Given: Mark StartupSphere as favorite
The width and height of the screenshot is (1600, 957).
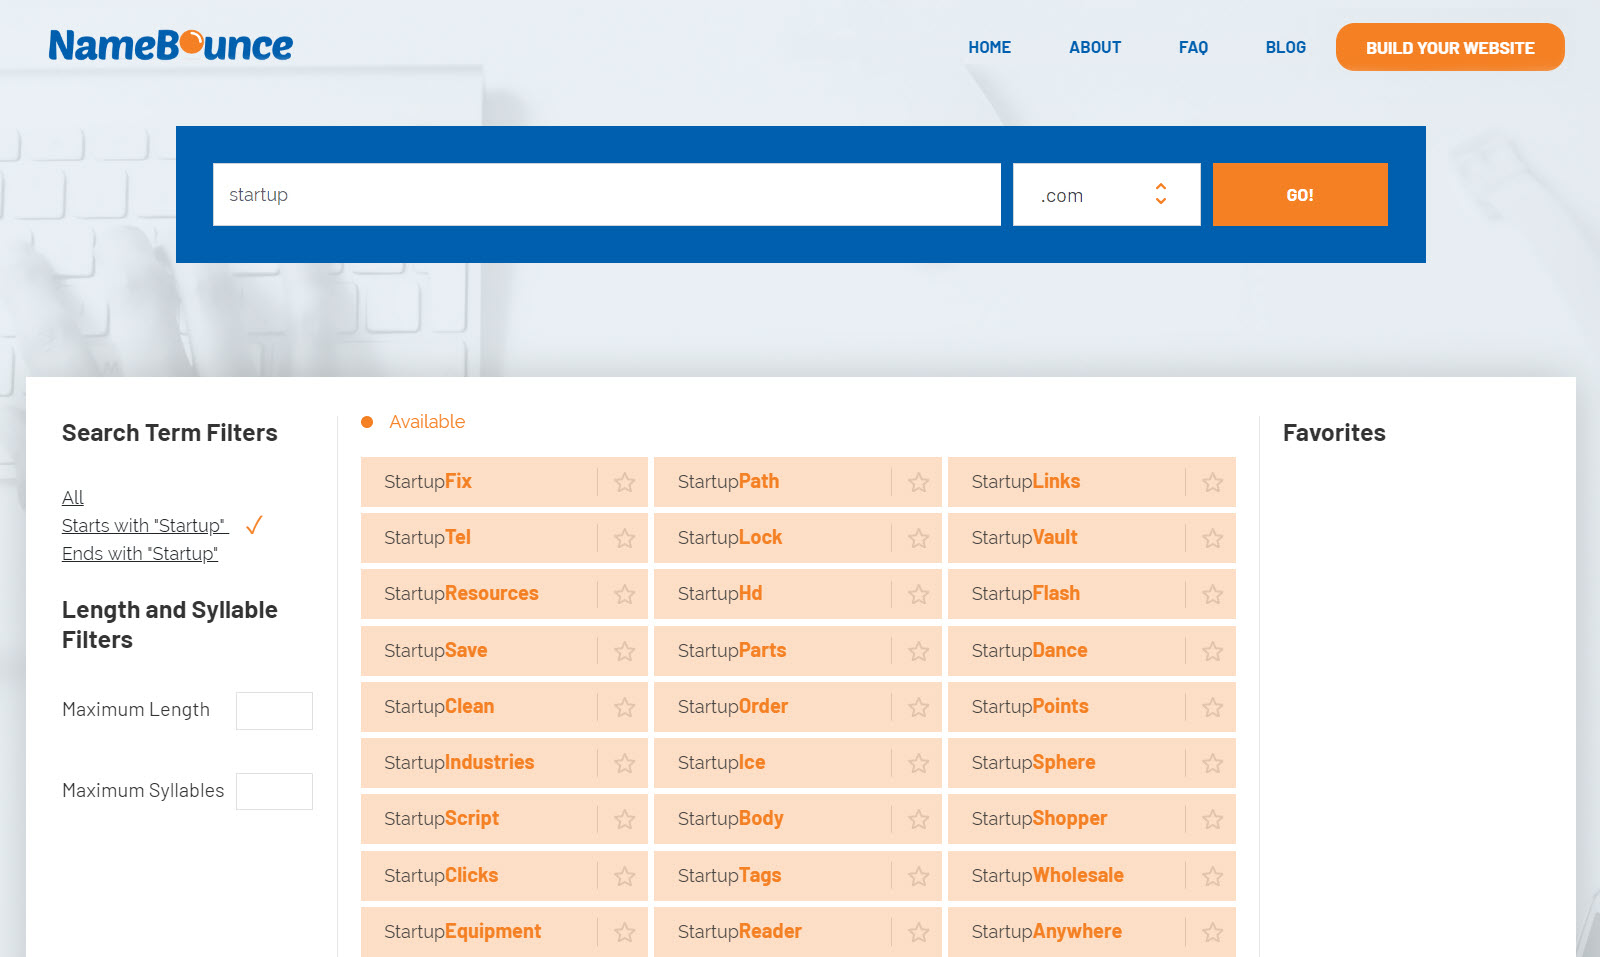Looking at the screenshot, I should (x=1212, y=764).
